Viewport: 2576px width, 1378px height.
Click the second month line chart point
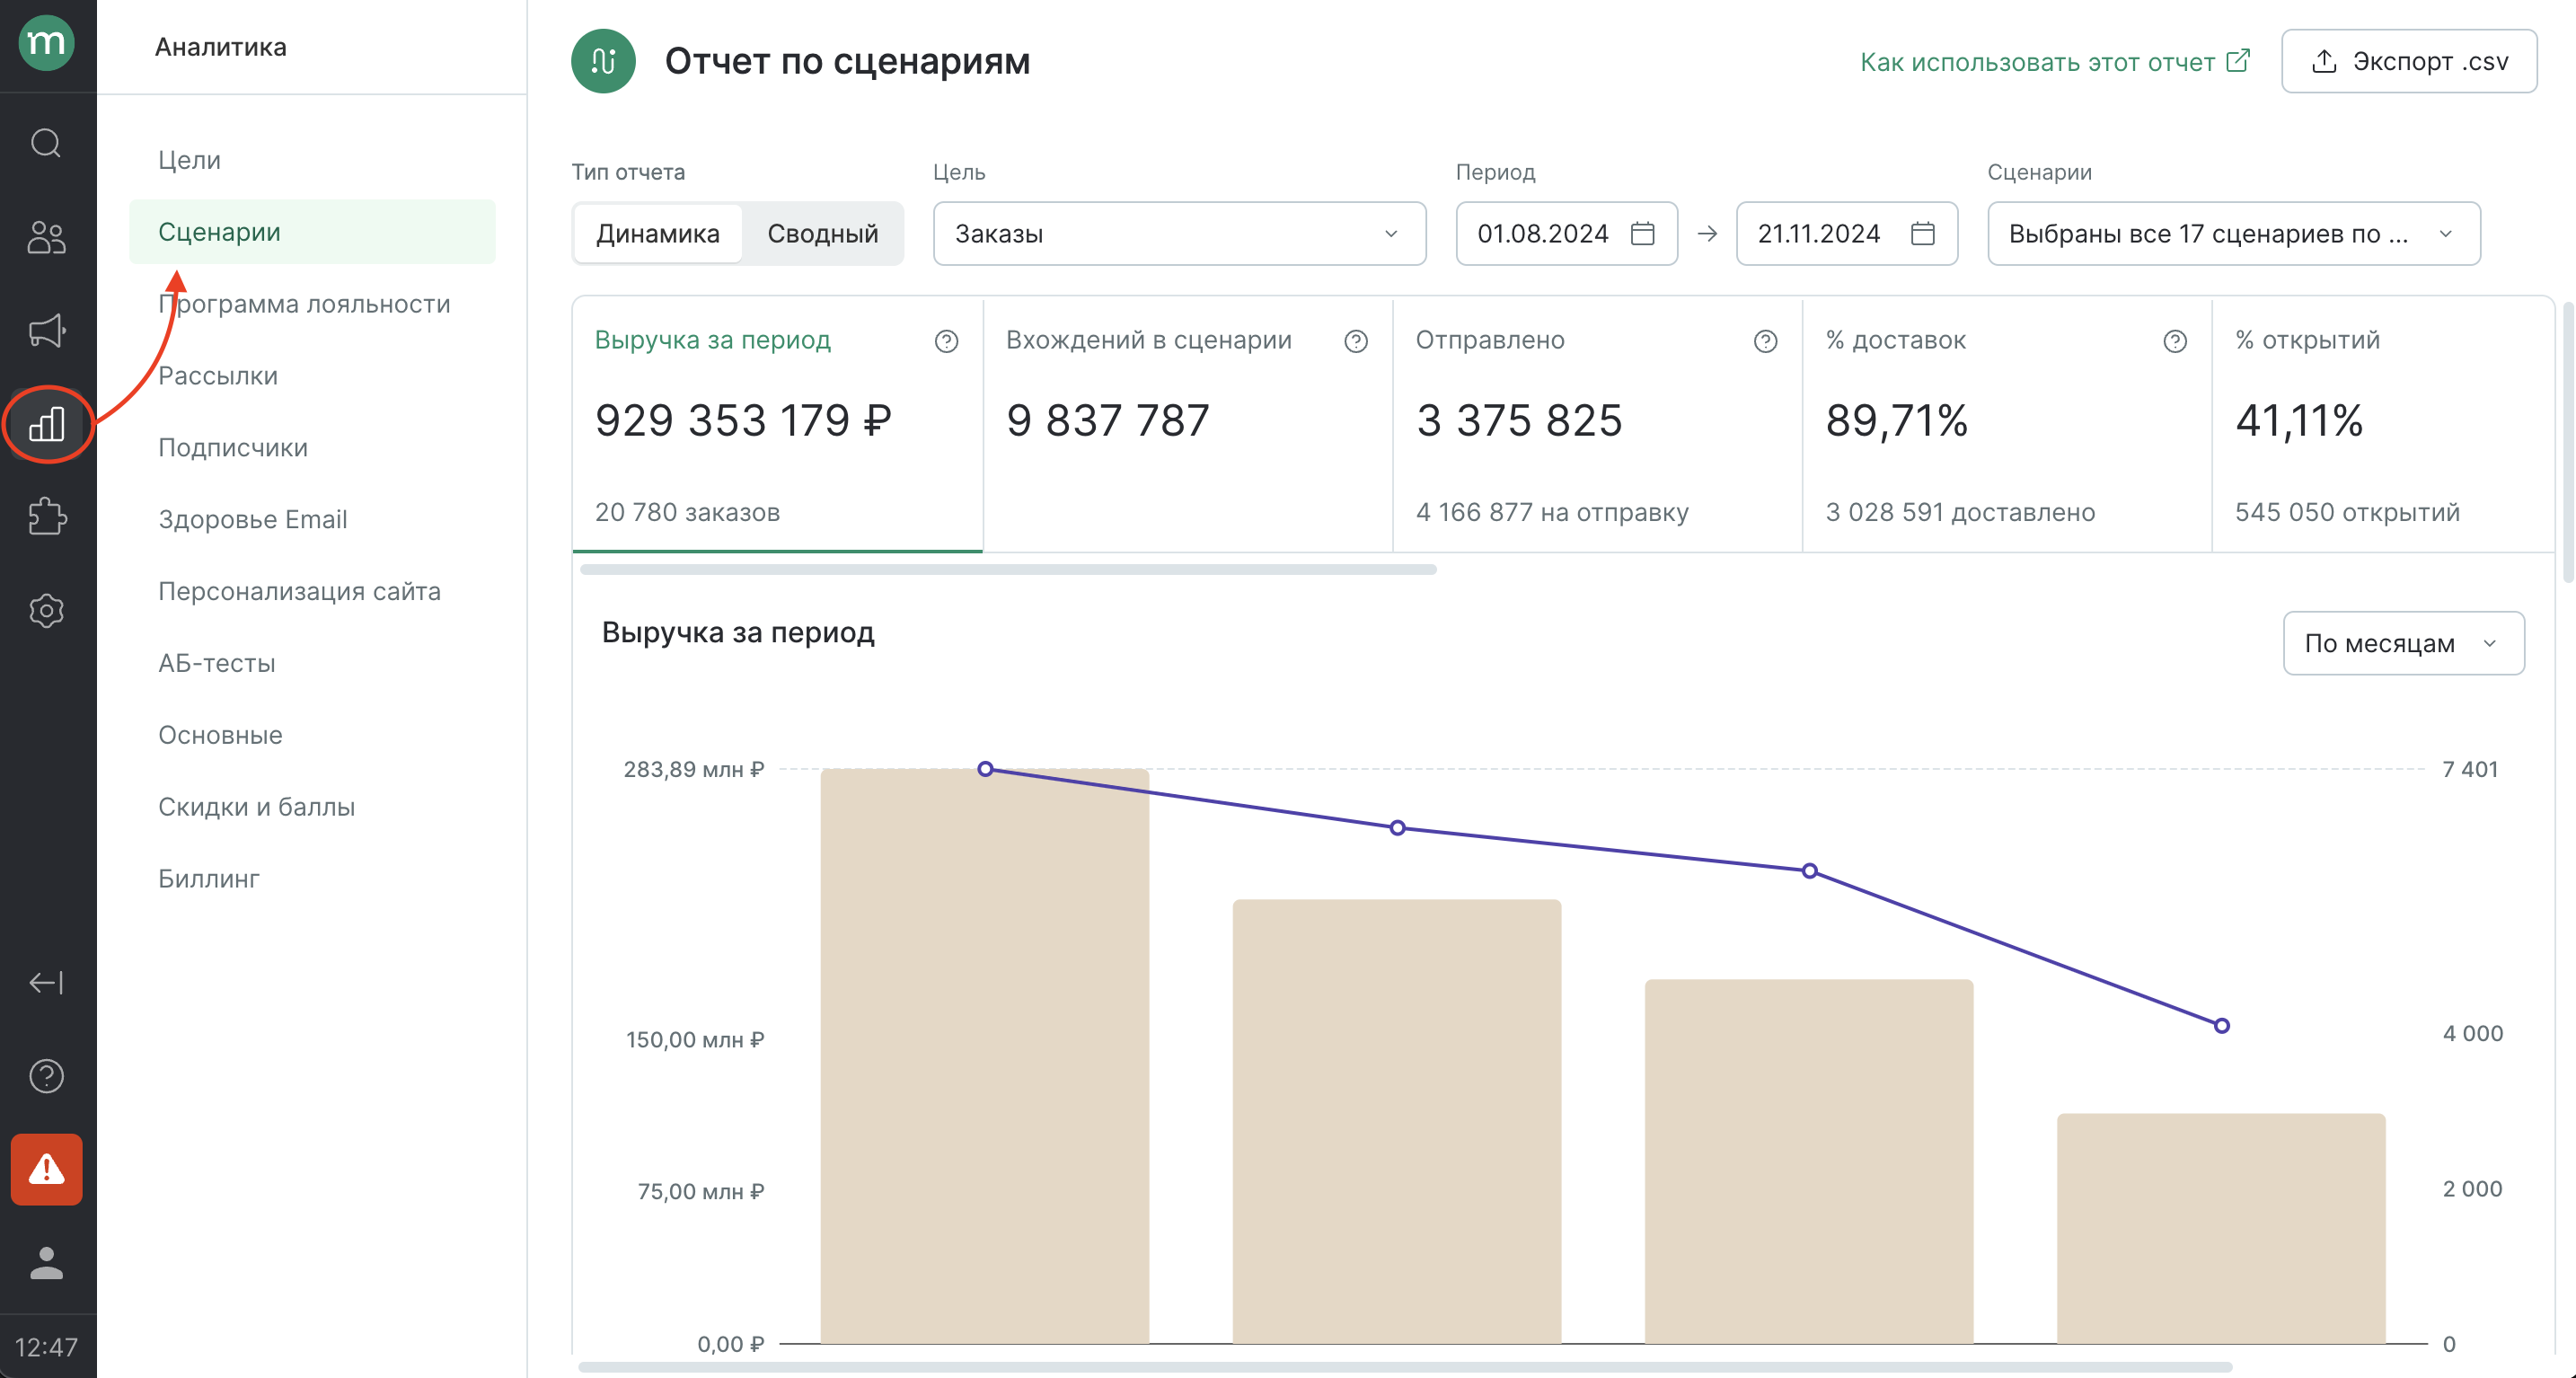[1397, 828]
